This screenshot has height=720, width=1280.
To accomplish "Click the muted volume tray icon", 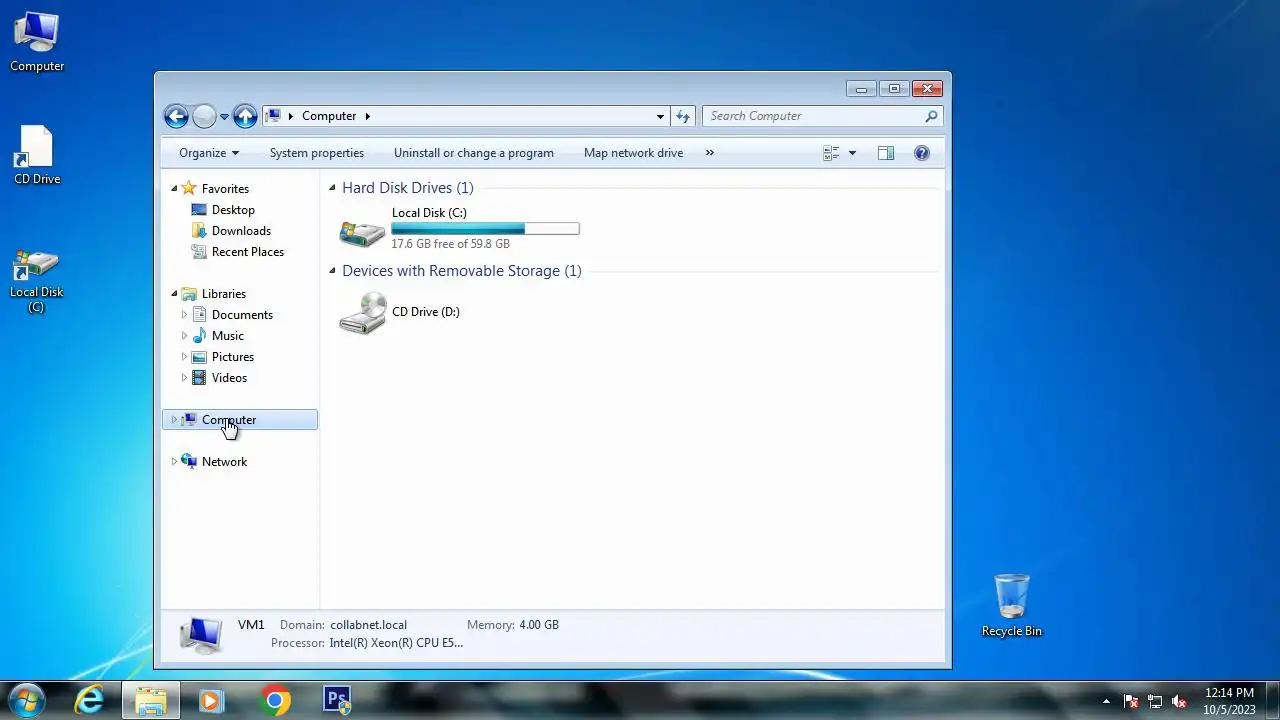I will (x=1179, y=701).
